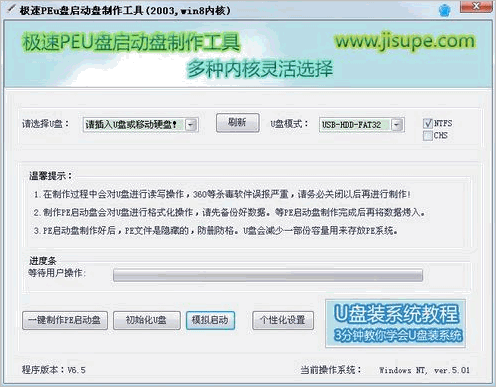Viewport: 496px width, 387px height.
Task: Click the 刷新 refresh button
Action: tap(237, 123)
